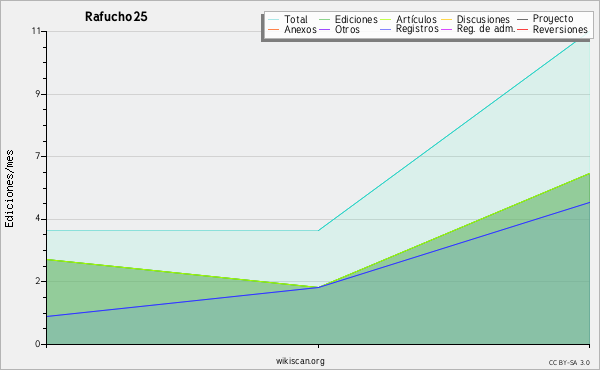Select the Registros legend label
Viewport: 600px width, 370px height.
[417, 29]
